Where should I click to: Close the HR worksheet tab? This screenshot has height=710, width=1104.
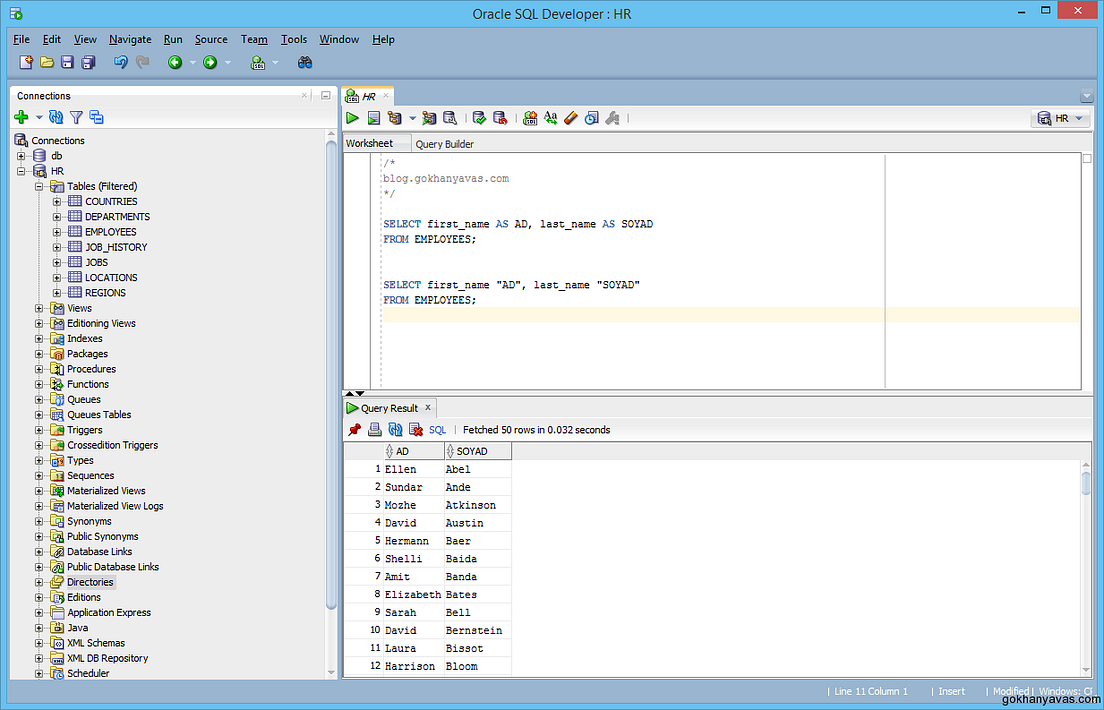point(386,96)
